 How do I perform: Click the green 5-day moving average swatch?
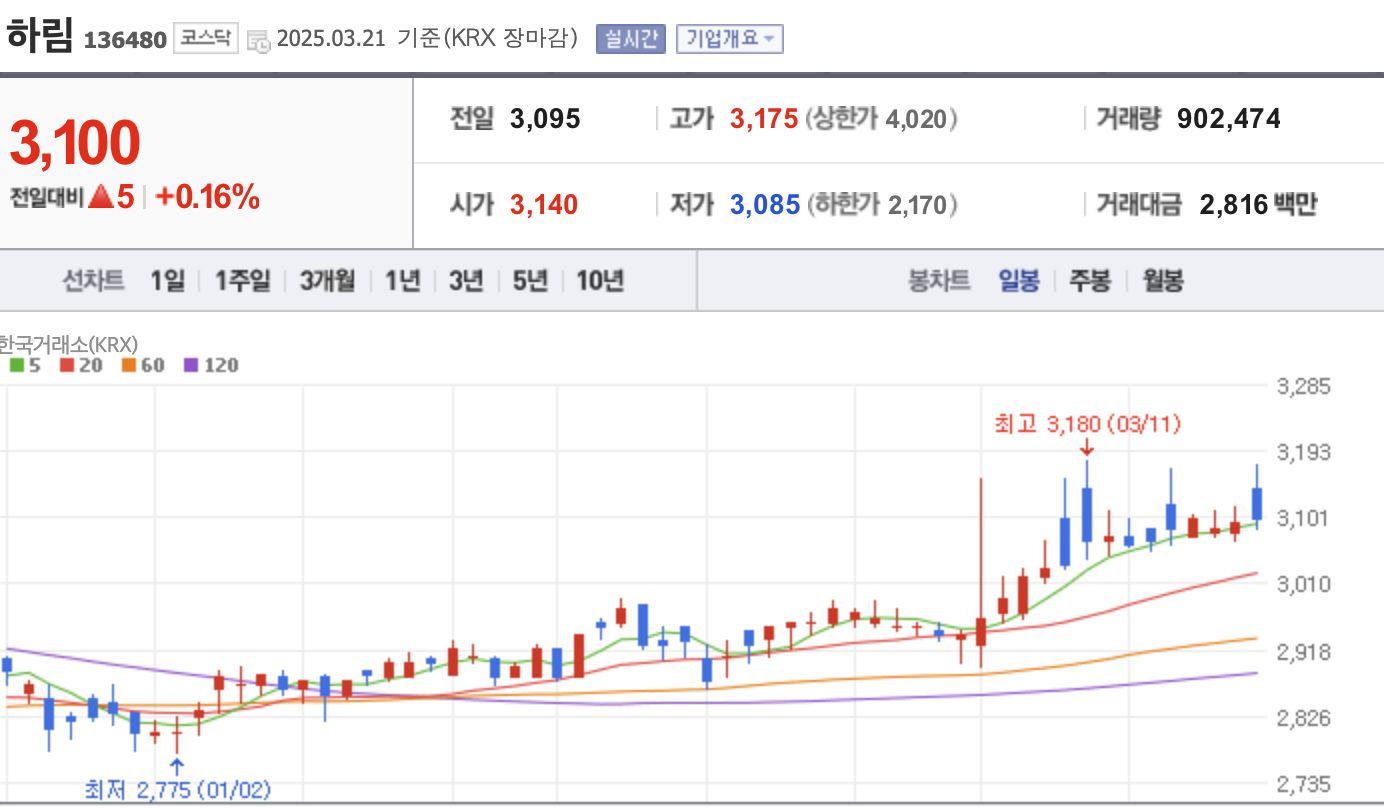[x=16, y=366]
